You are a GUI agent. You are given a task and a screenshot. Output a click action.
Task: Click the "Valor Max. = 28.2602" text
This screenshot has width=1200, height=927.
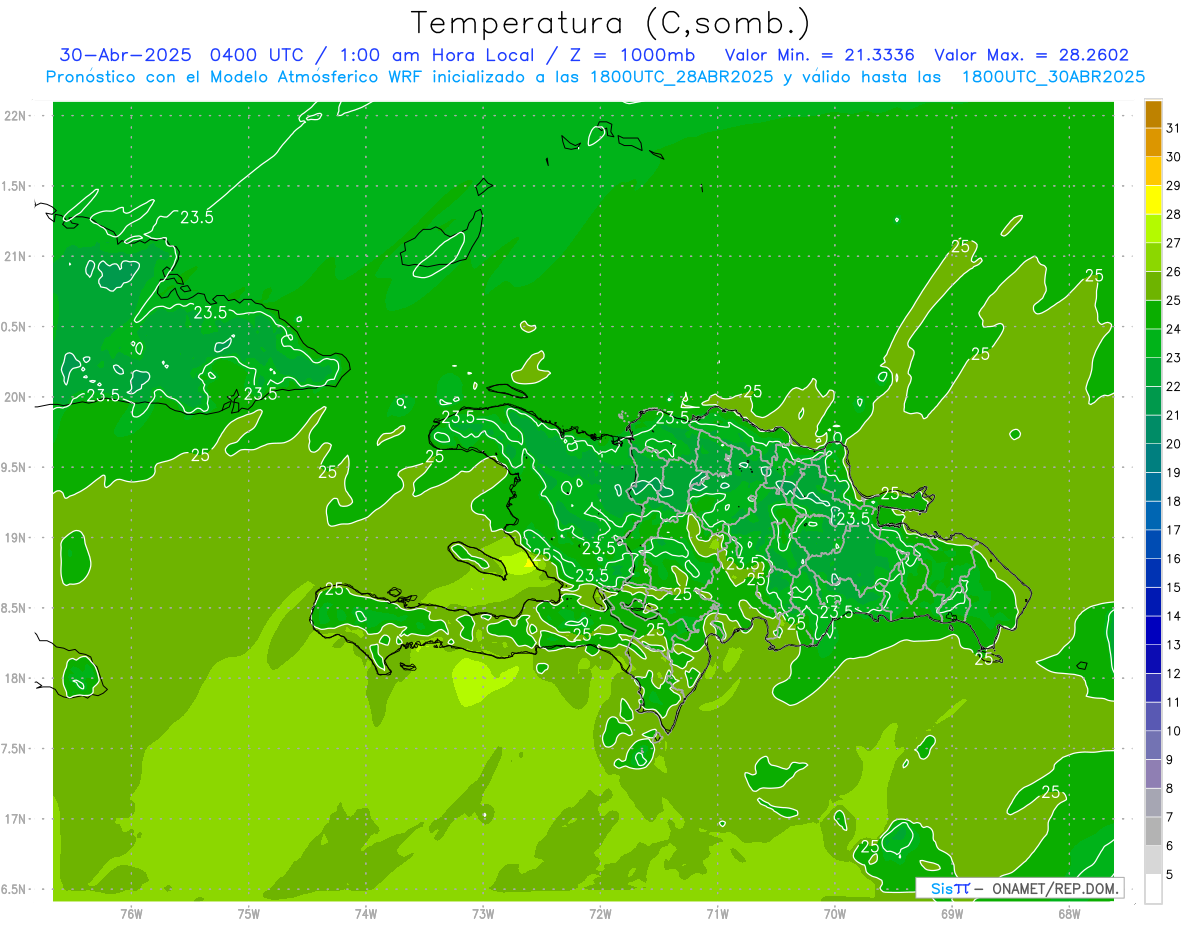coord(1031,55)
